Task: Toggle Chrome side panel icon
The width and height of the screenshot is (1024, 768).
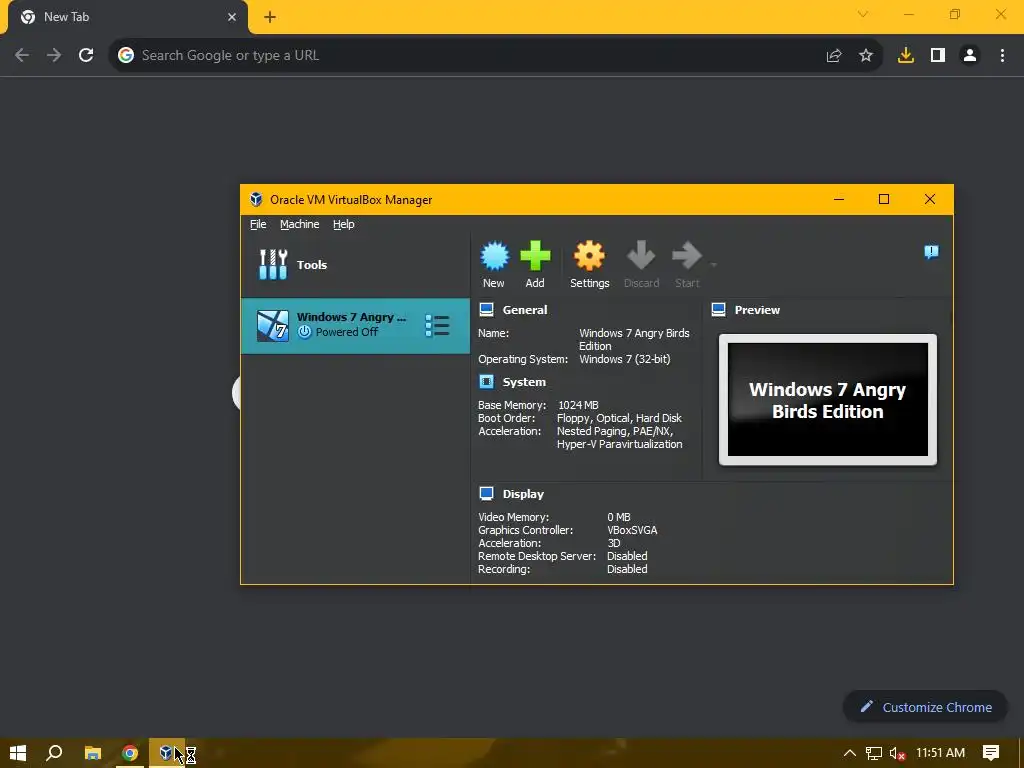Action: click(938, 56)
